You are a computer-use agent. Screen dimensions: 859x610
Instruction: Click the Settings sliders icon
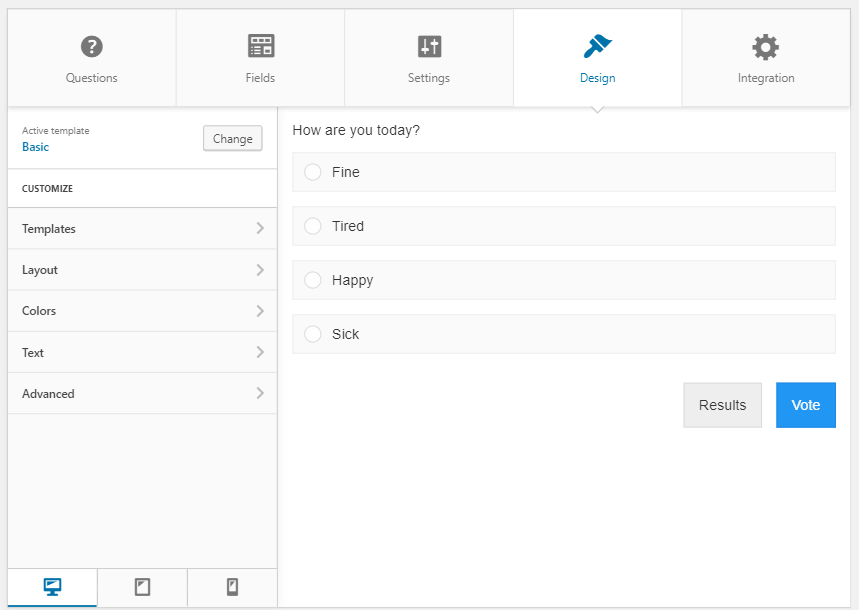[x=429, y=46]
